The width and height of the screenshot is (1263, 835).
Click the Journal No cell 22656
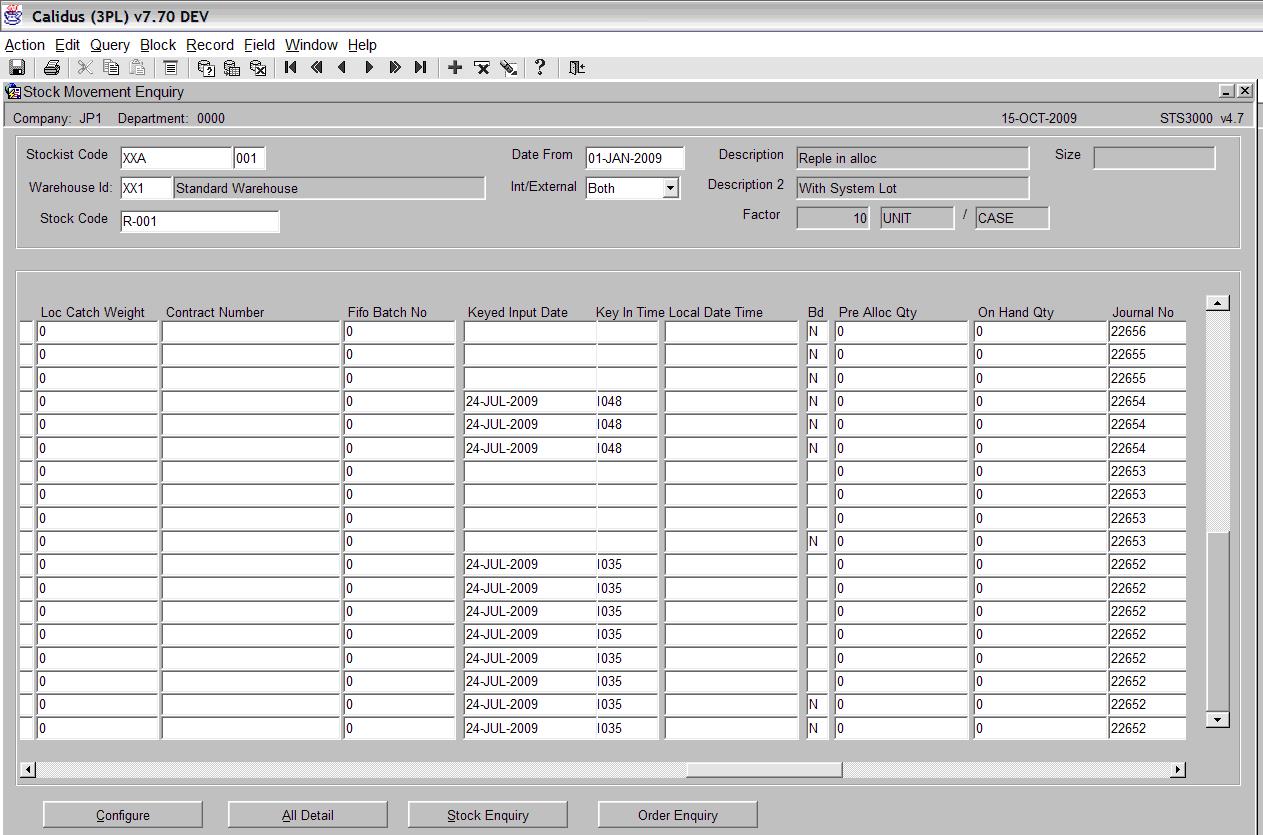1147,331
